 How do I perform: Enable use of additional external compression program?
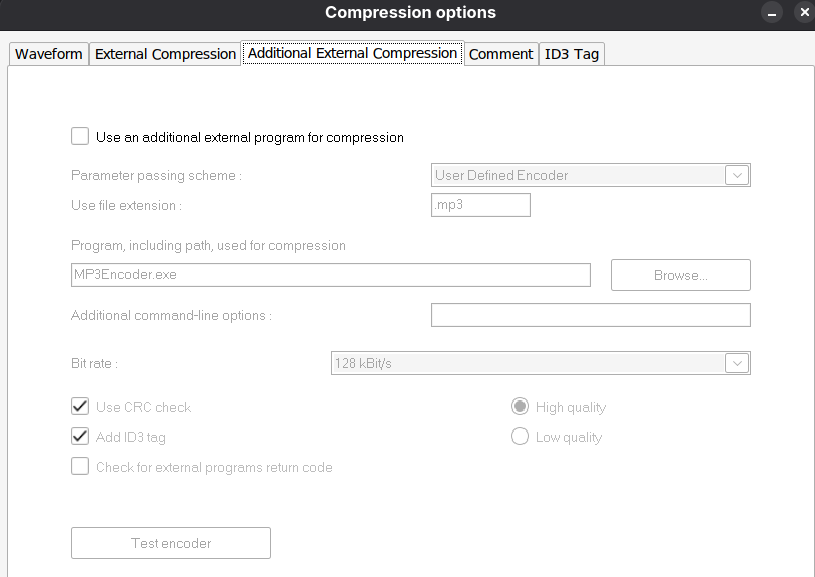coord(80,137)
